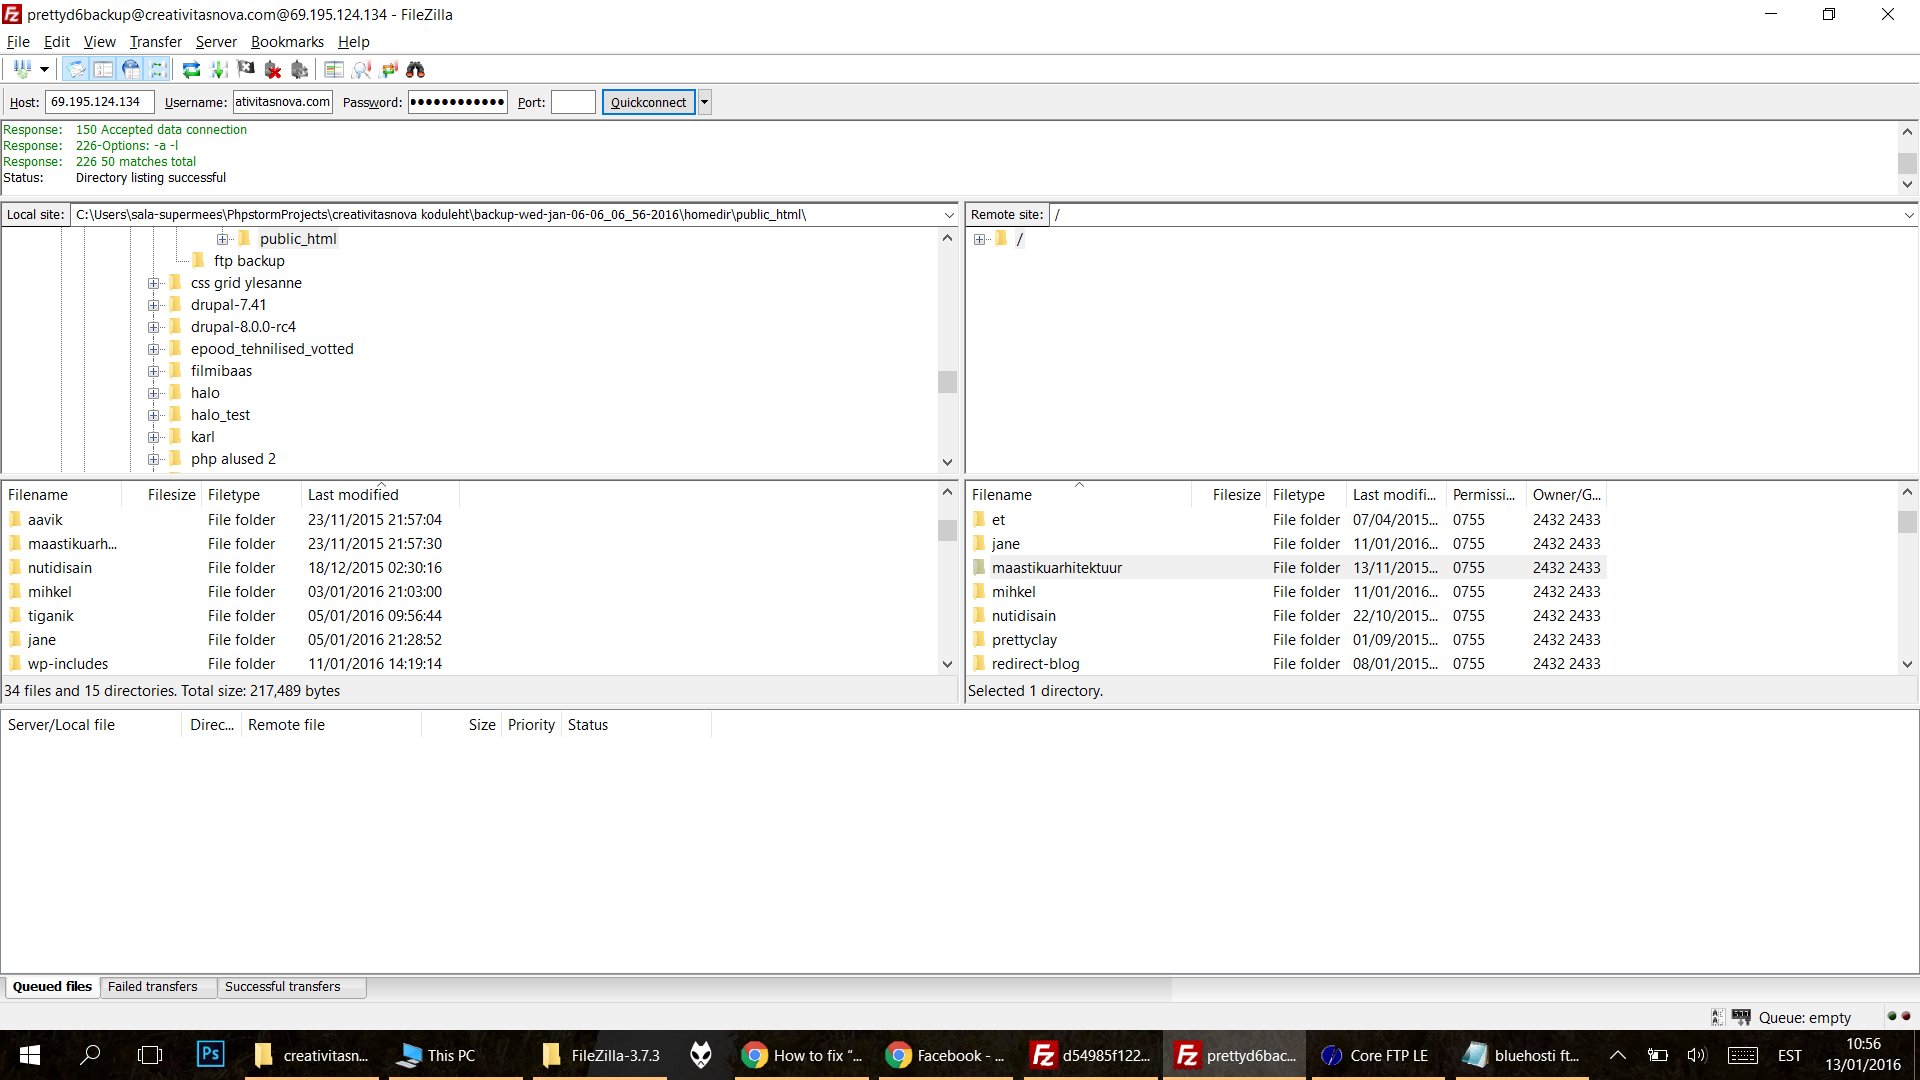Select the nutidisain folder in local panel
Viewport: 1920px width, 1080px height.
pyautogui.click(x=57, y=567)
